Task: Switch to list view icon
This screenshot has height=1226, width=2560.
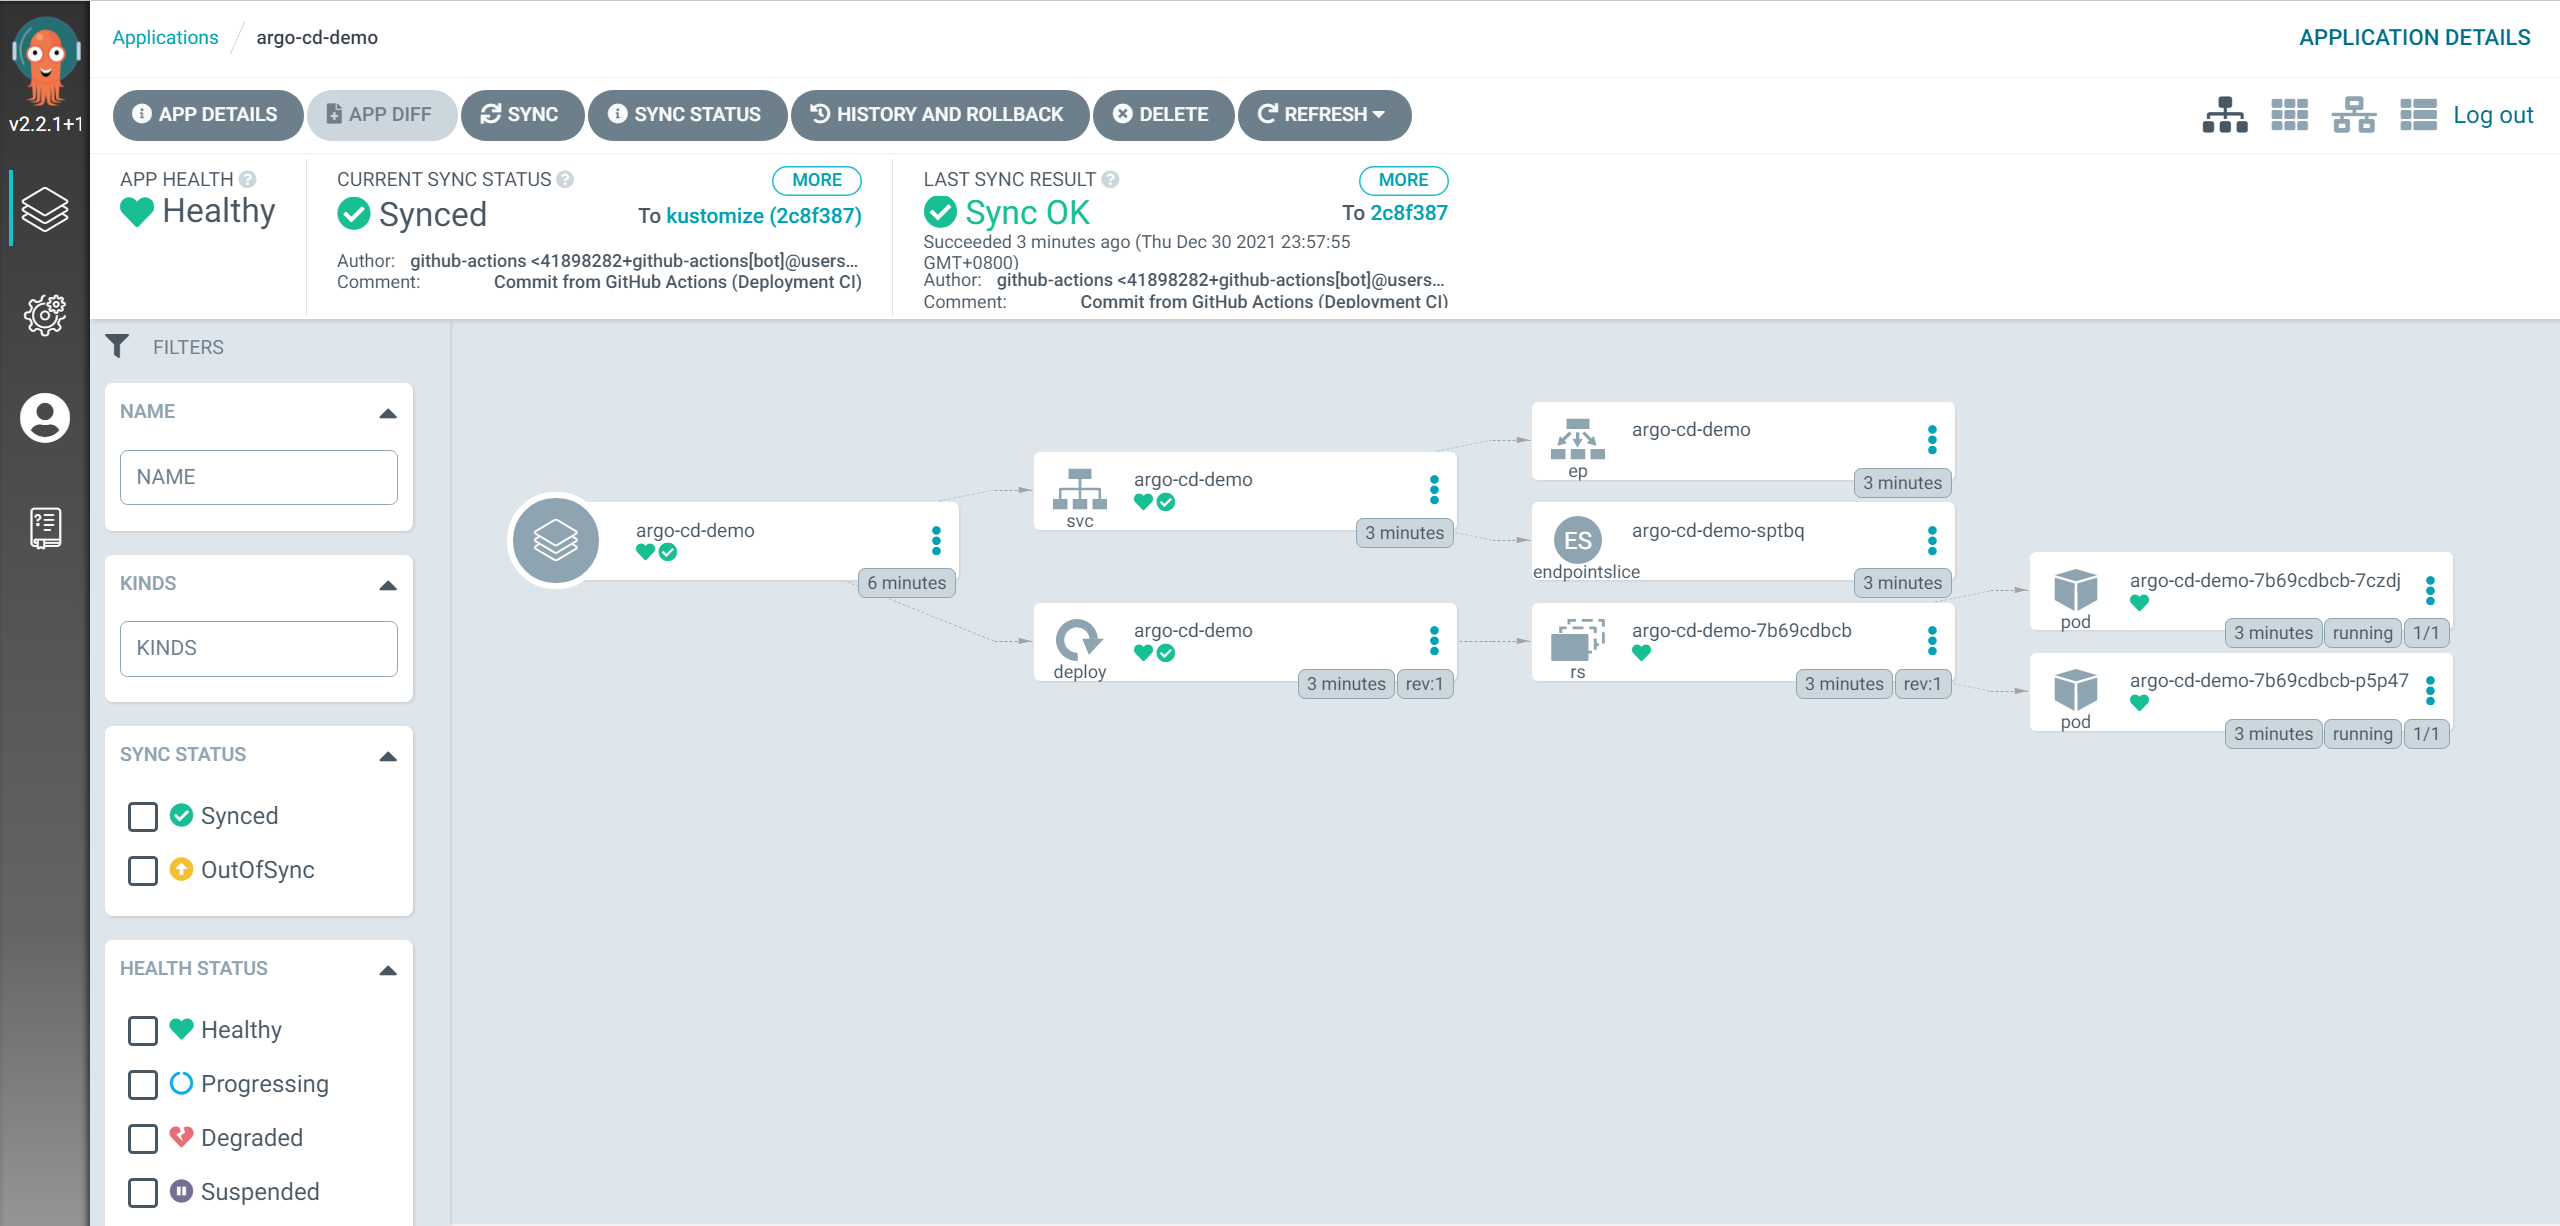Action: point(2418,115)
